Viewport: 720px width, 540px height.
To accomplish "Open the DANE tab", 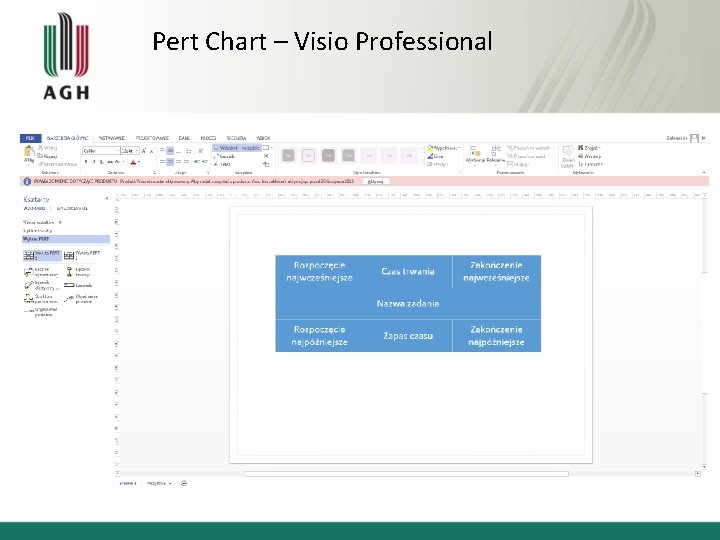I will [x=185, y=138].
